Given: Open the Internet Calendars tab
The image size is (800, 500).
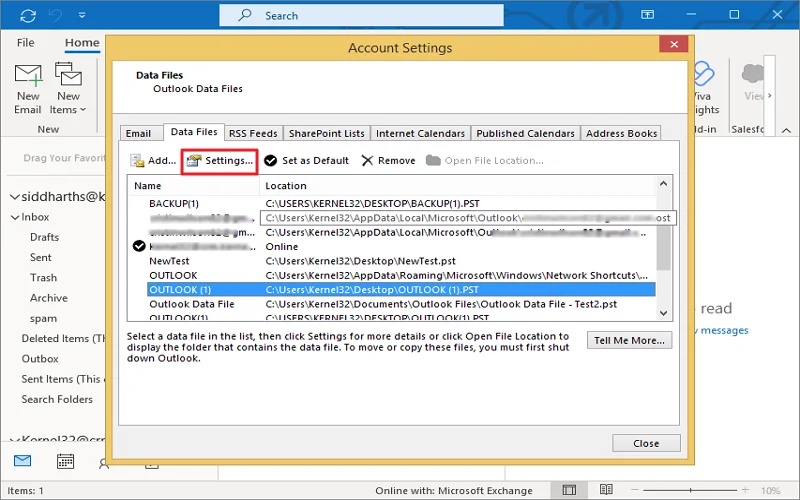Looking at the screenshot, I should 420,133.
